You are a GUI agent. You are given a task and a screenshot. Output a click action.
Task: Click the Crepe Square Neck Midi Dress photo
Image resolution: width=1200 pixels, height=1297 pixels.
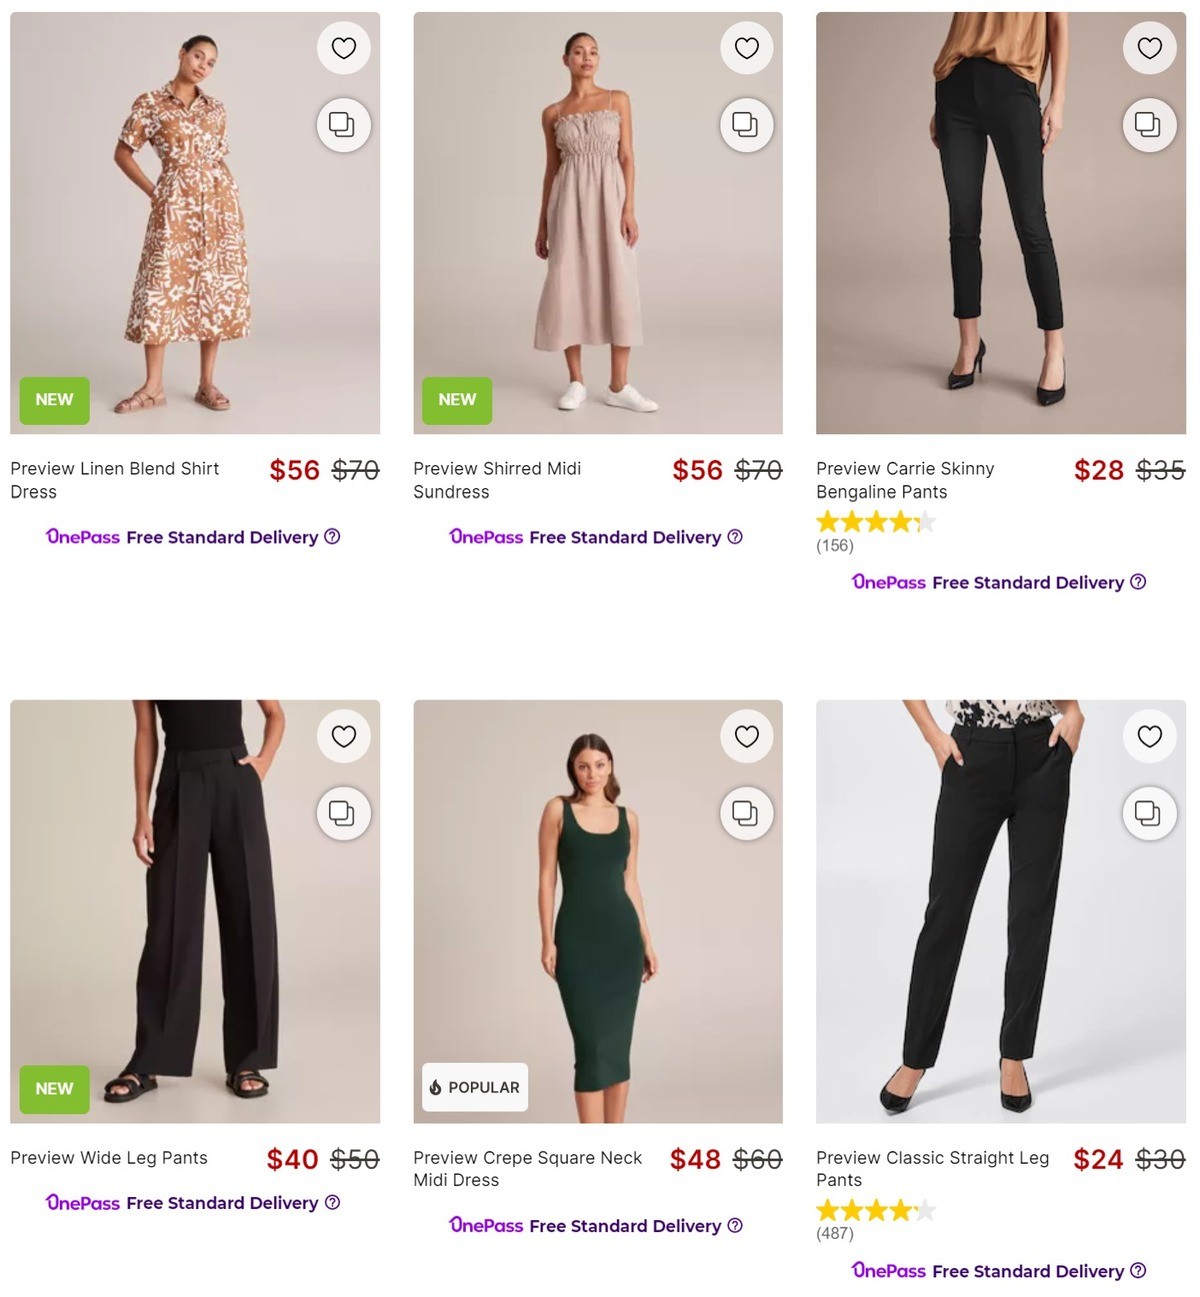597,910
